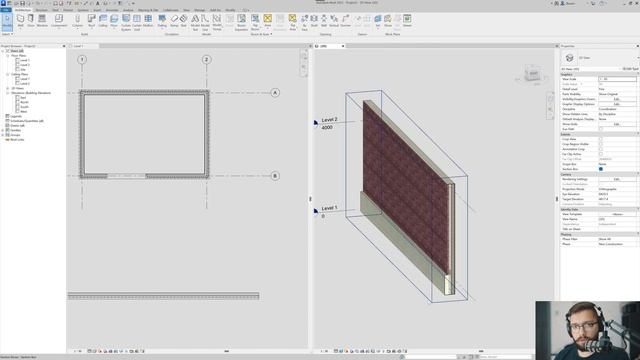Select the Area tool
The height and width of the screenshot is (360, 640).
pos(267,21)
